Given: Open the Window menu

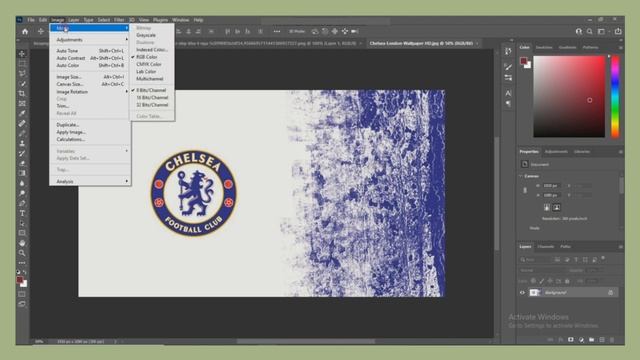Looking at the screenshot, I should click(x=180, y=20).
